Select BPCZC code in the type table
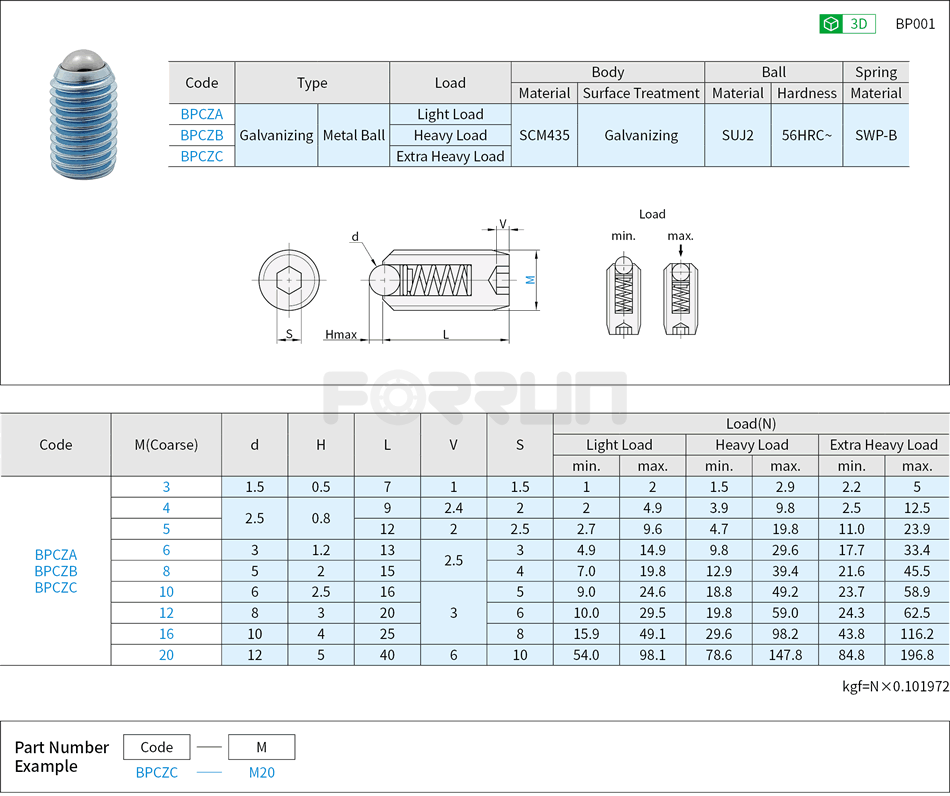The width and height of the screenshot is (950, 796). [201, 156]
